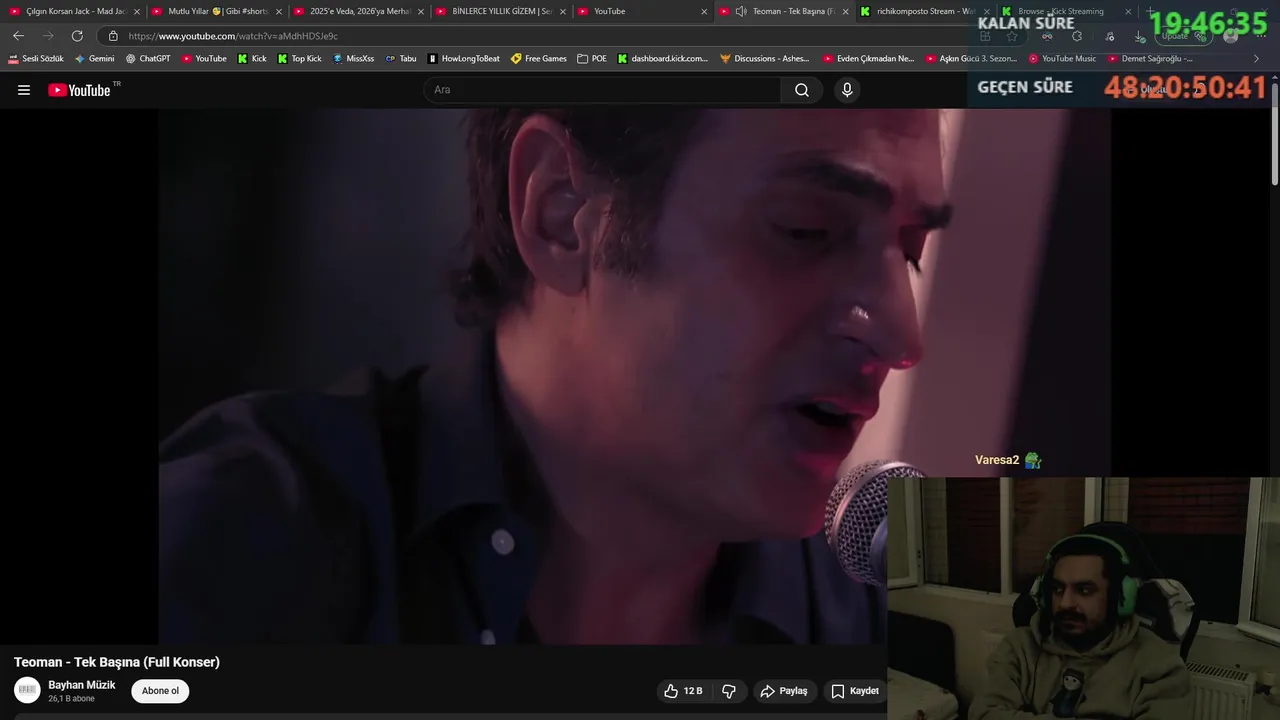
Task: Start voice search with the microphone icon
Action: coord(847,90)
